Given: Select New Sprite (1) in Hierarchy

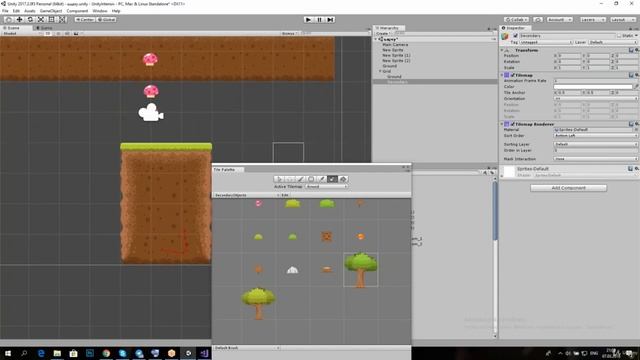Looking at the screenshot, I should pos(396,55).
